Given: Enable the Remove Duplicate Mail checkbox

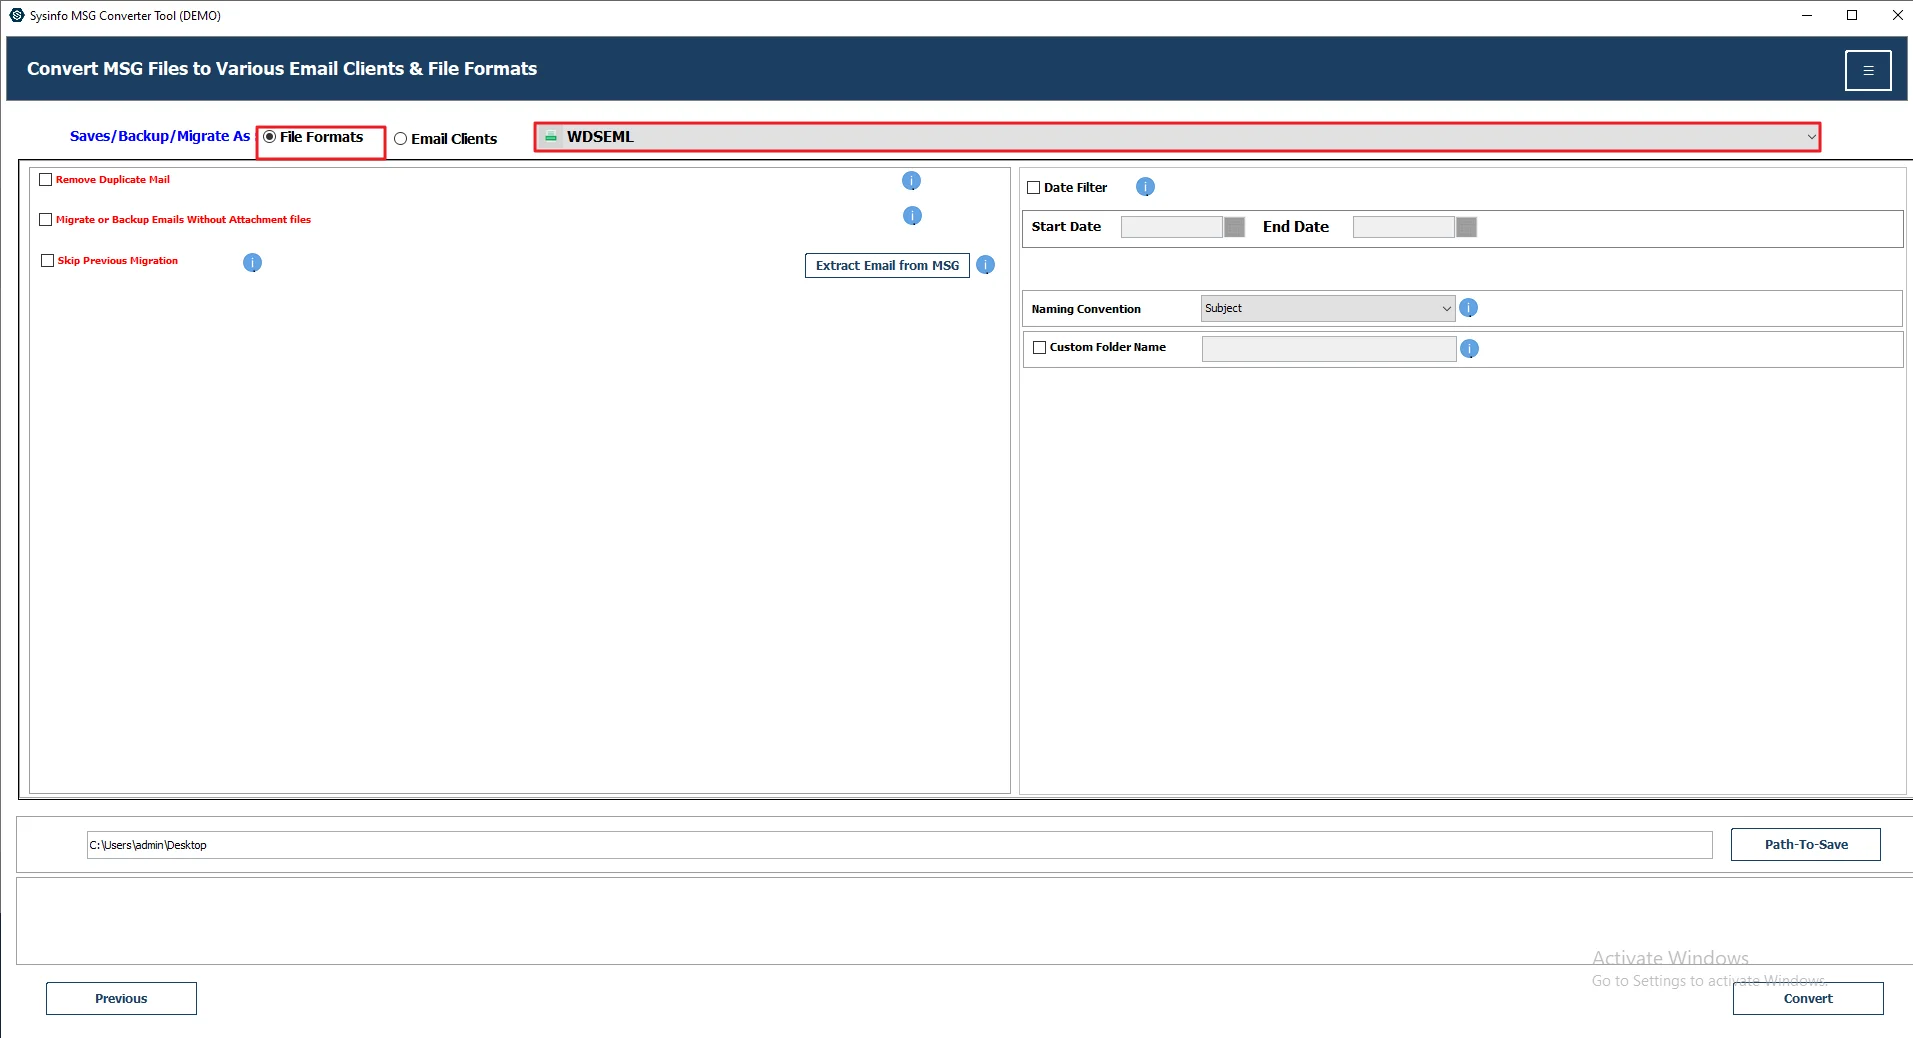Looking at the screenshot, I should 46,179.
